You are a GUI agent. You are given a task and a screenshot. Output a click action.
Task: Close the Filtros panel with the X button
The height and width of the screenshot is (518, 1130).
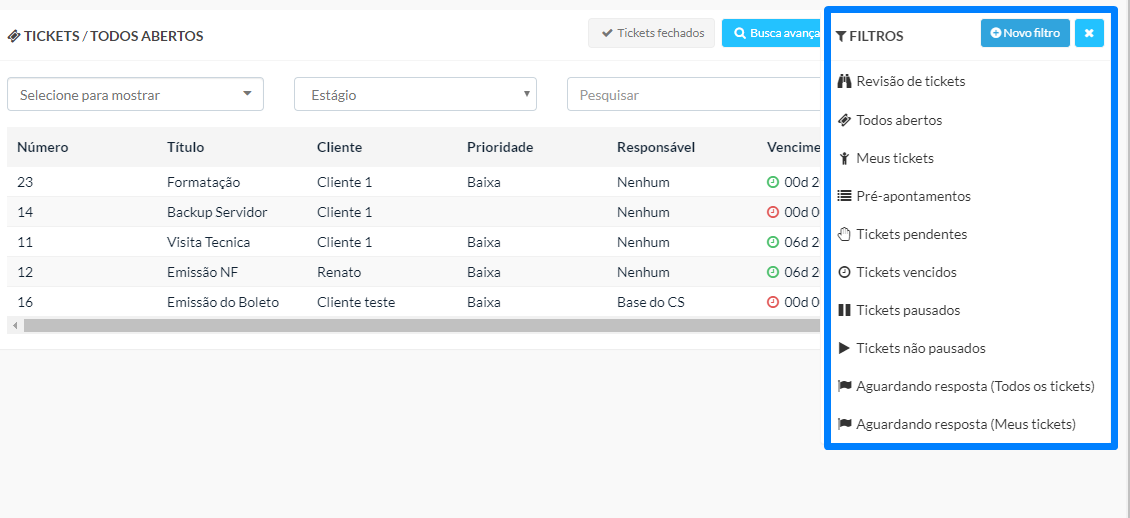(x=1089, y=33)
